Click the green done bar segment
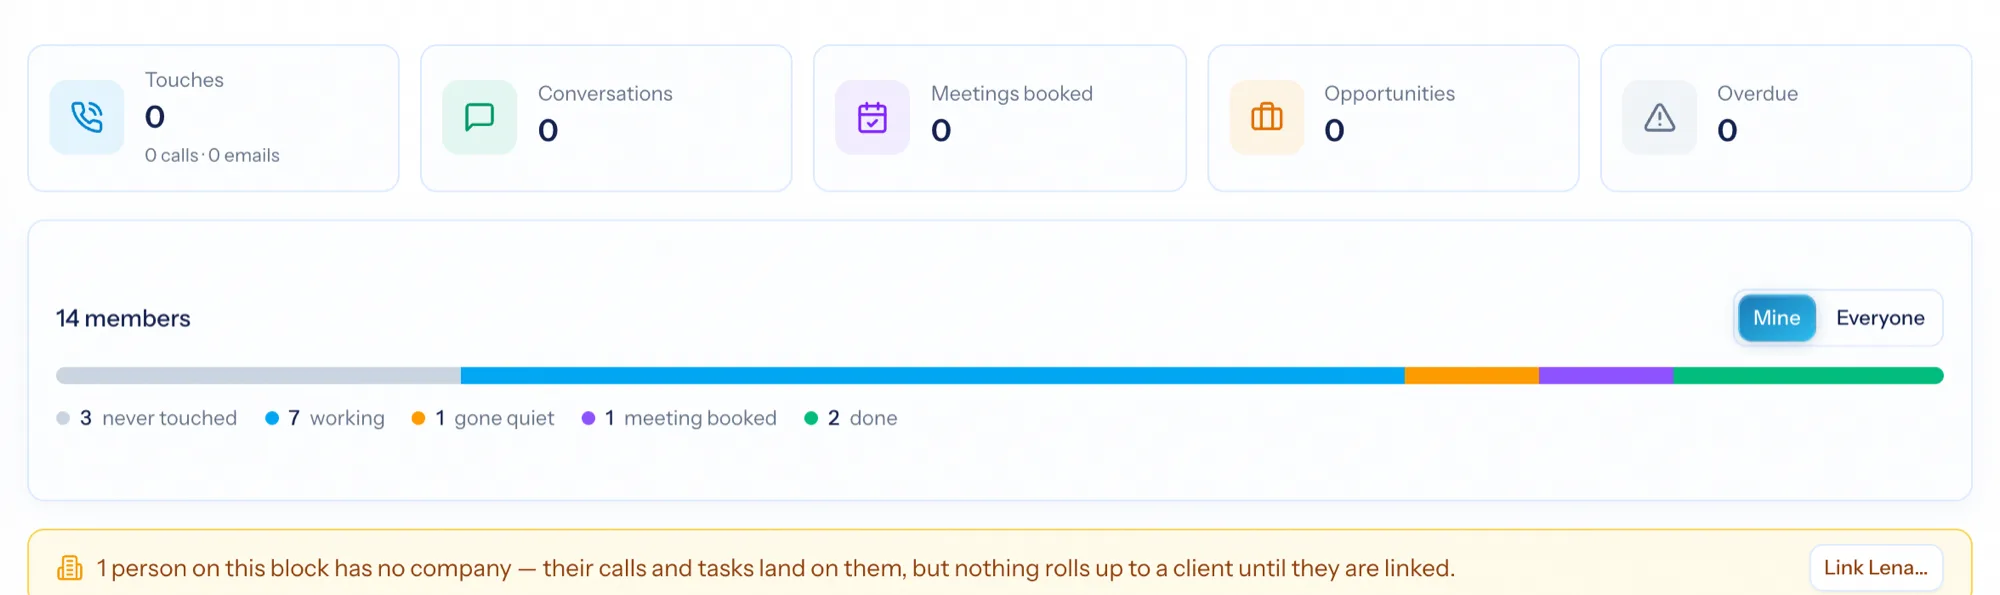The width and height of the screenshot is (2000, 595). 1809,376
